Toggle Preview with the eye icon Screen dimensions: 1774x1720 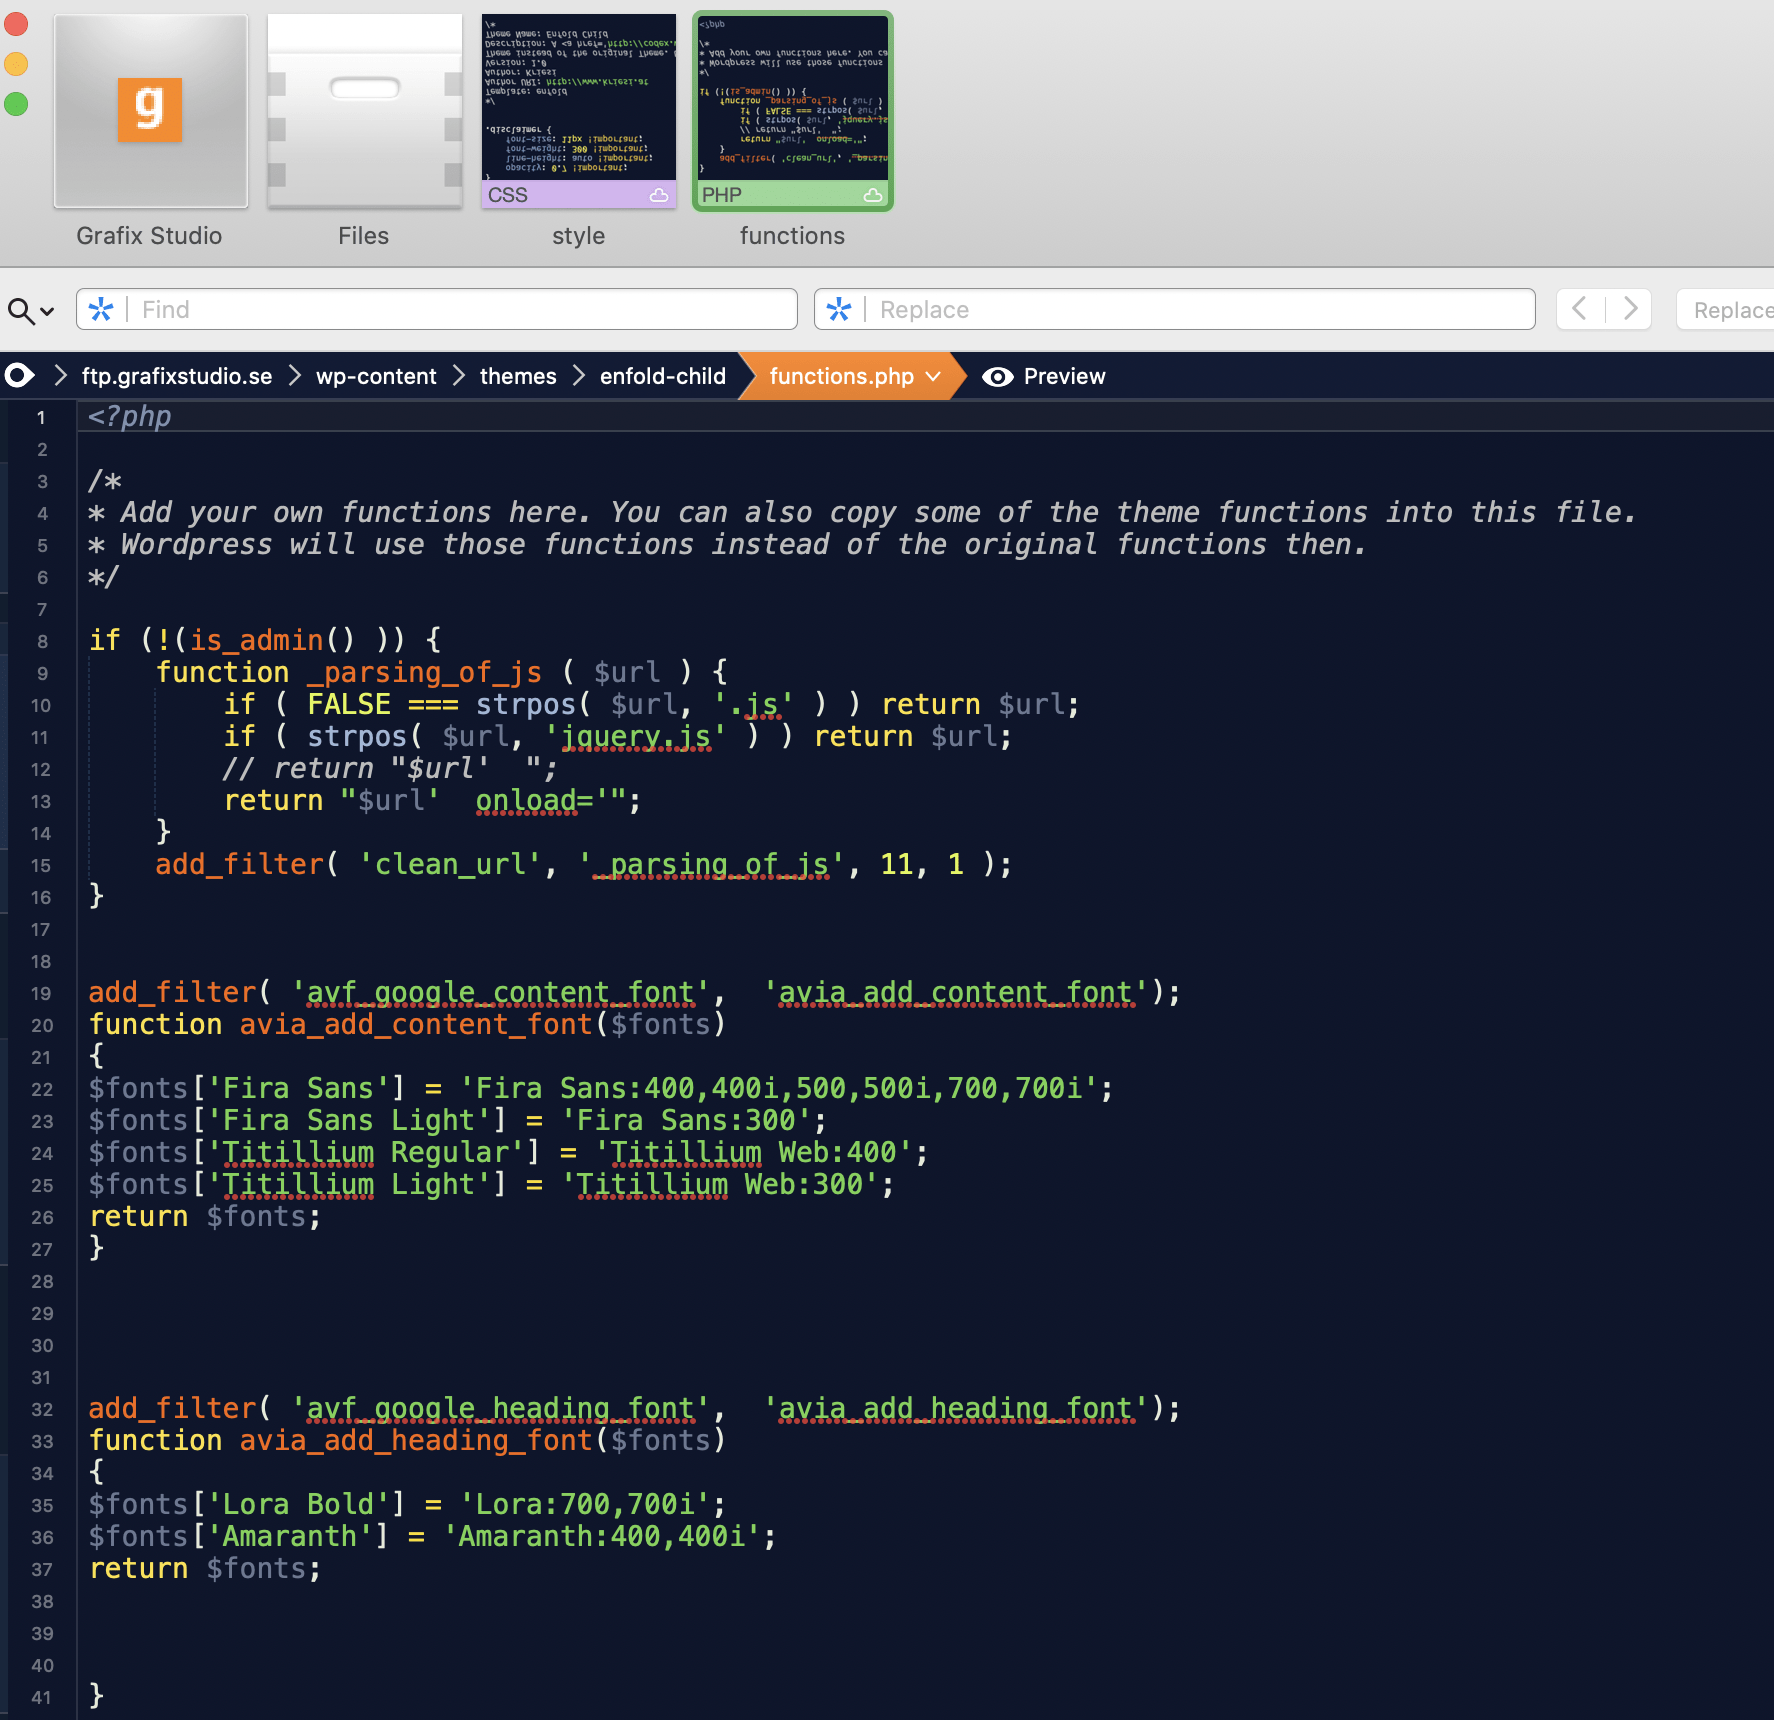click(1044, 376)
